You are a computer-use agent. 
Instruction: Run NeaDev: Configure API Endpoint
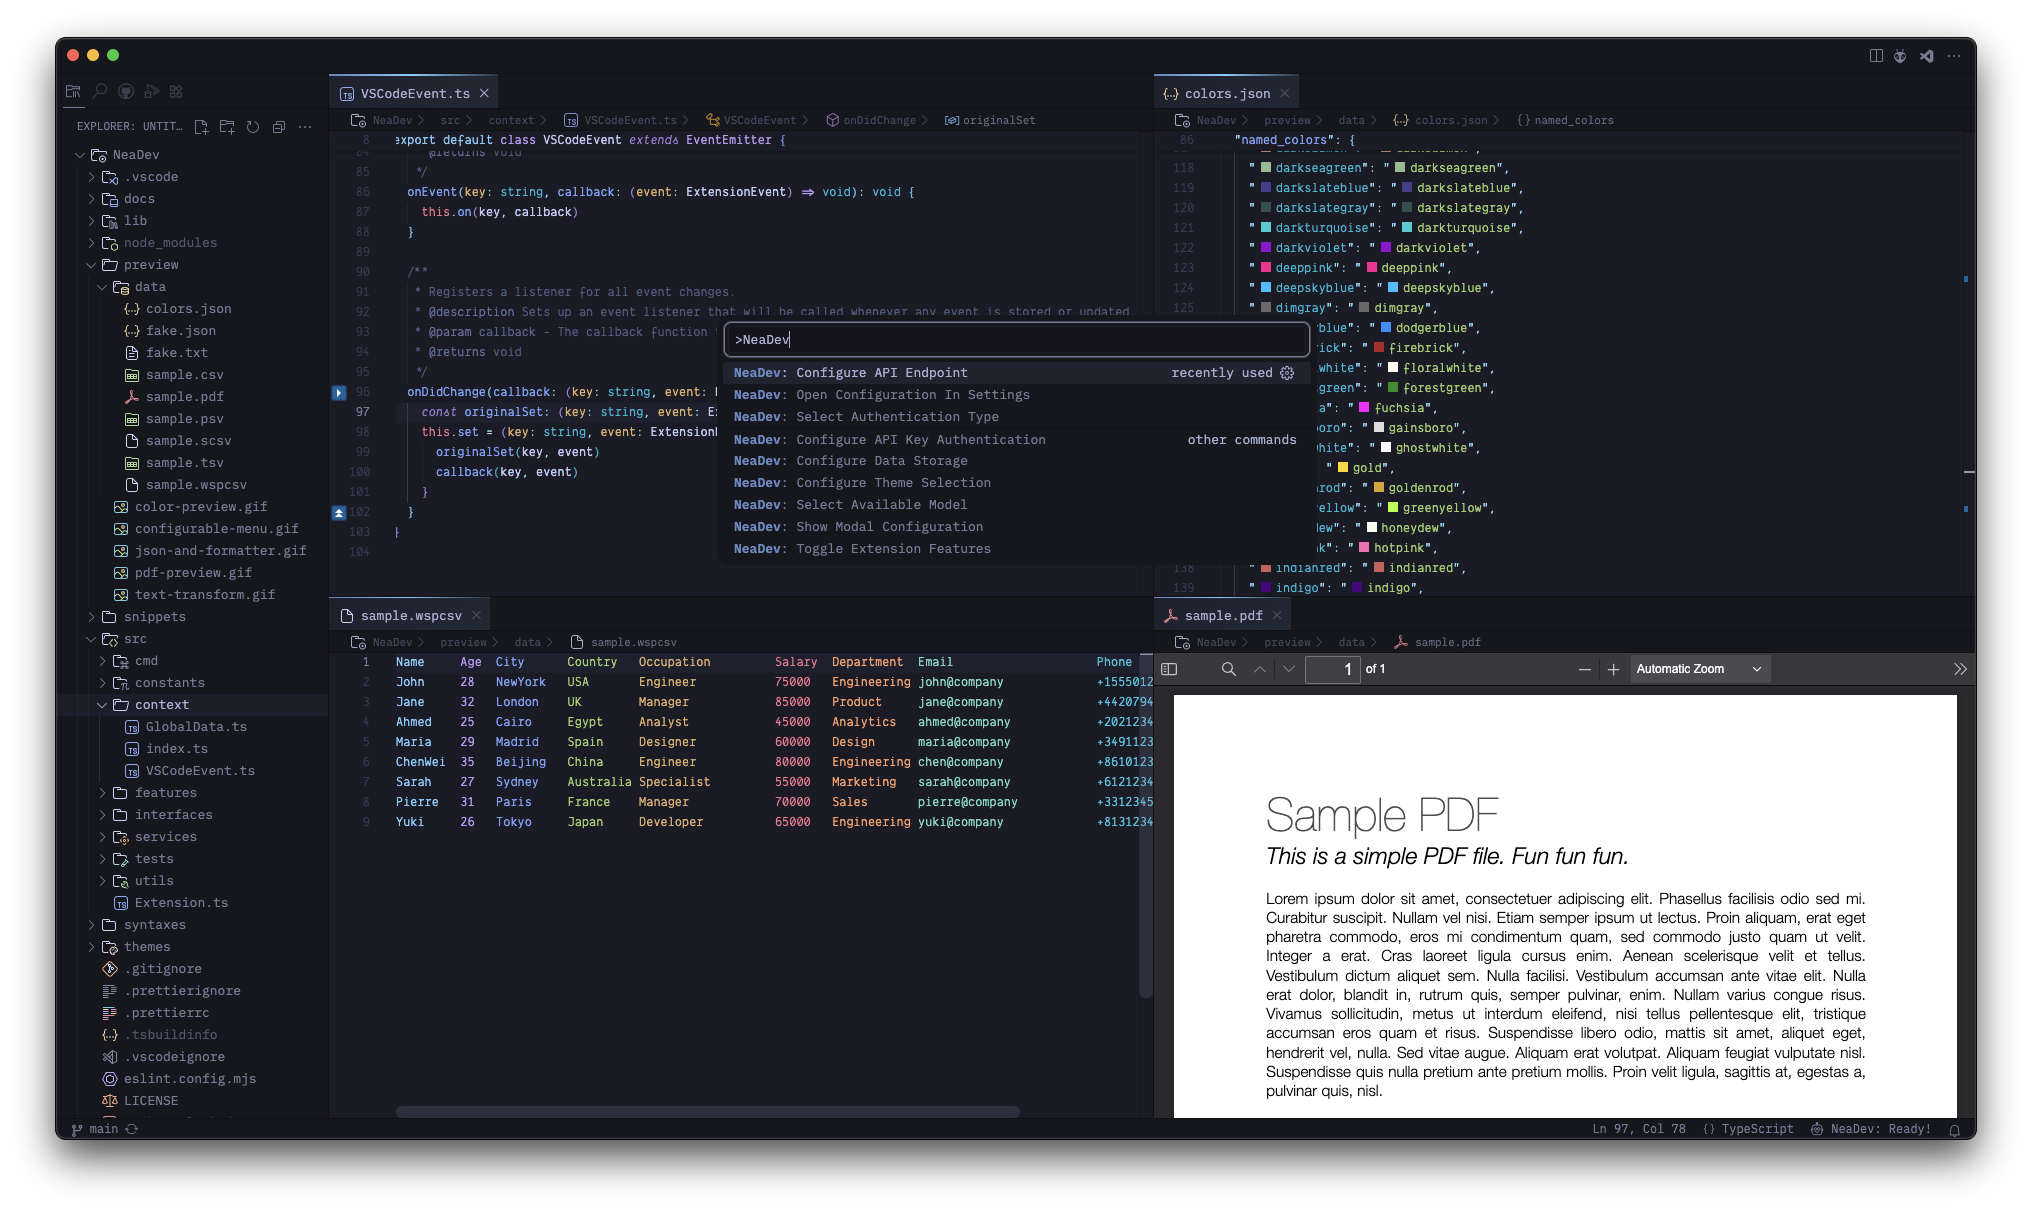pos(850,372)
